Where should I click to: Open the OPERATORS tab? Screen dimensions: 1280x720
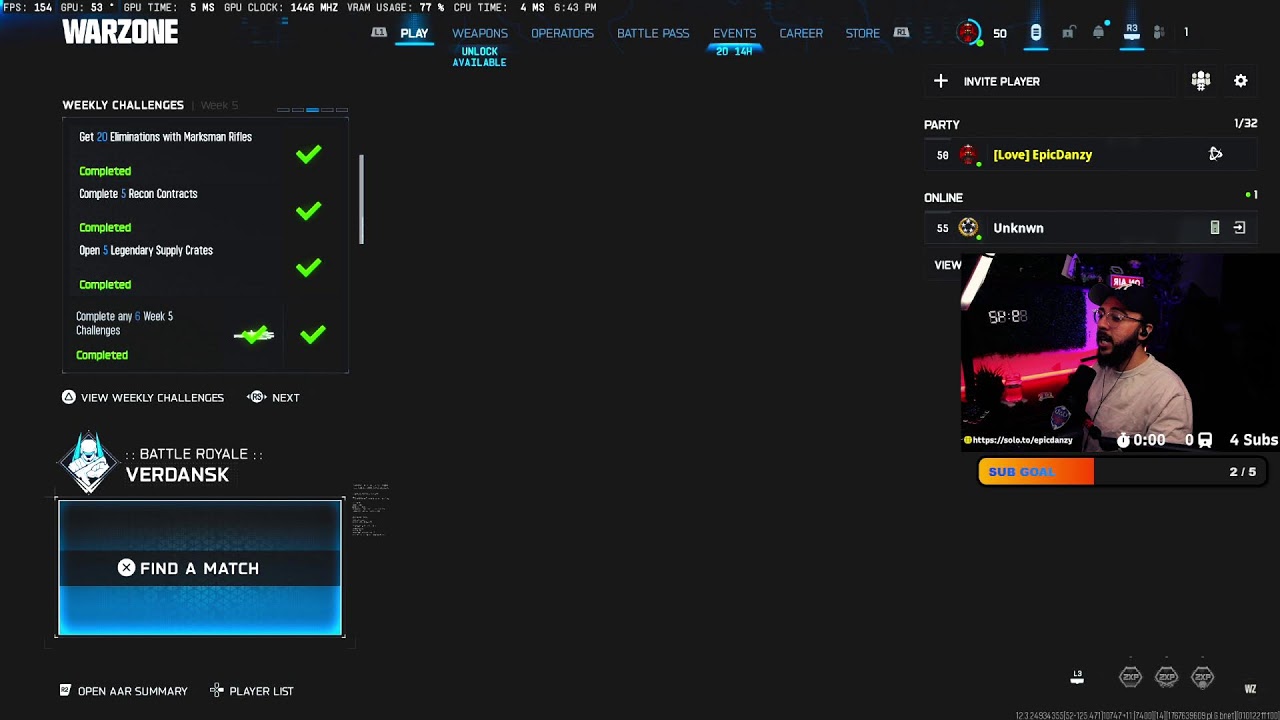pyautogui.click(x=562, y=33)
